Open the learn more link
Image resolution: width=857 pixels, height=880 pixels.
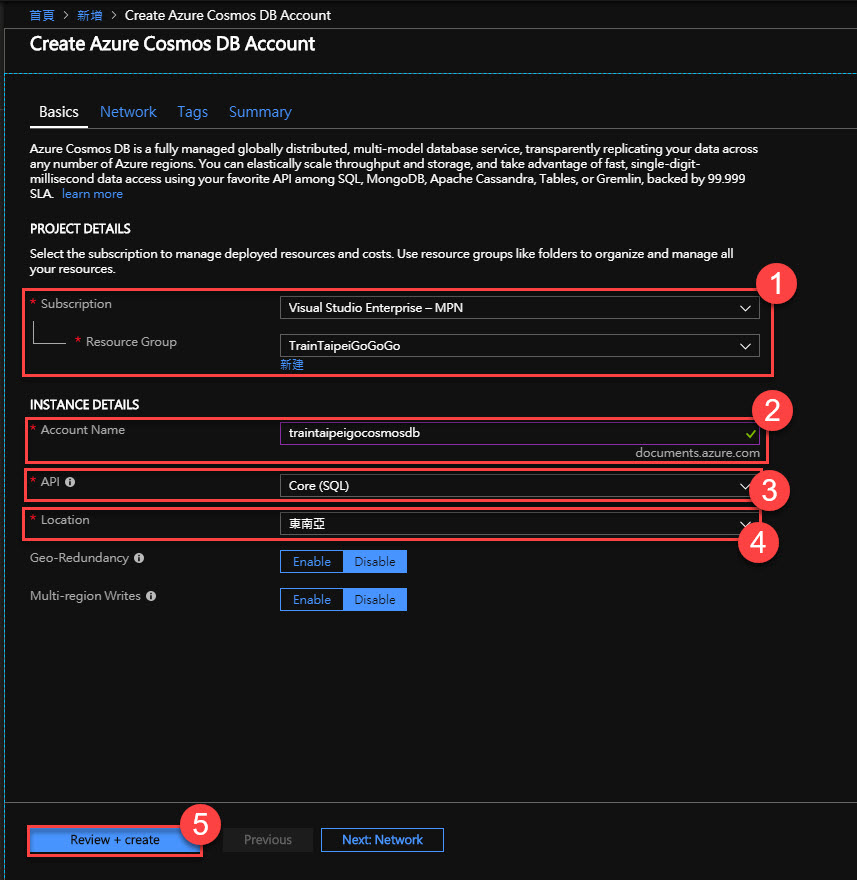[x=92, y=194]
